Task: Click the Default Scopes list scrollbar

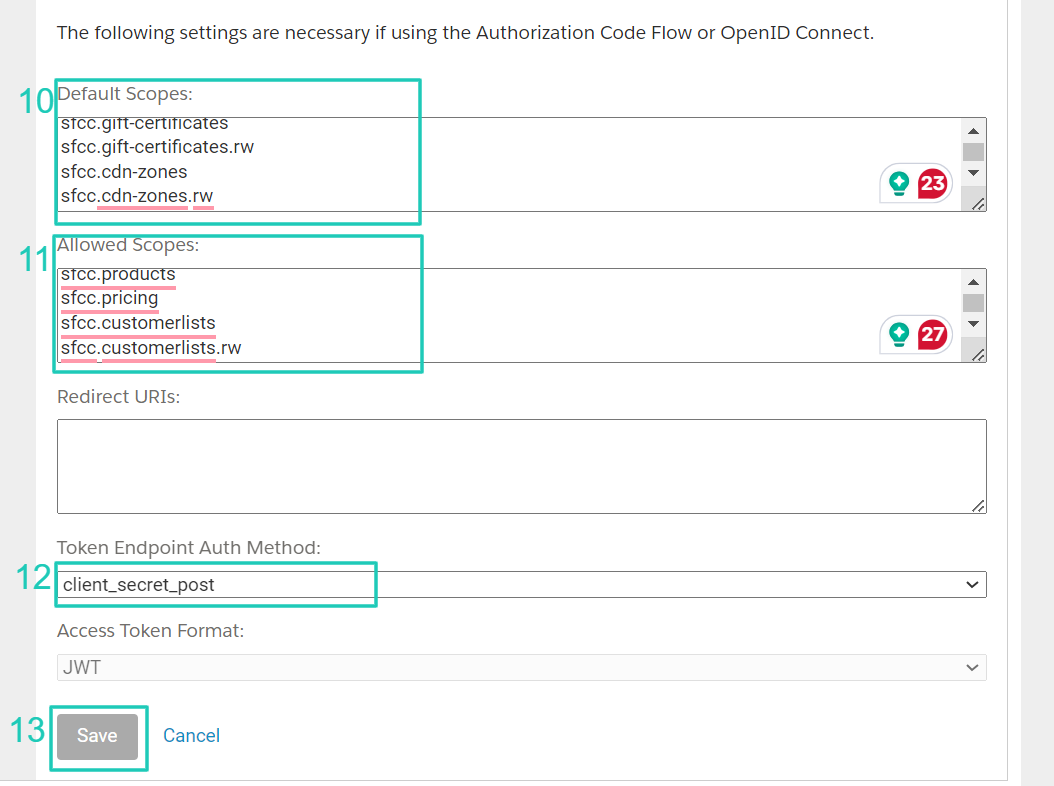Action: (975, 151)
